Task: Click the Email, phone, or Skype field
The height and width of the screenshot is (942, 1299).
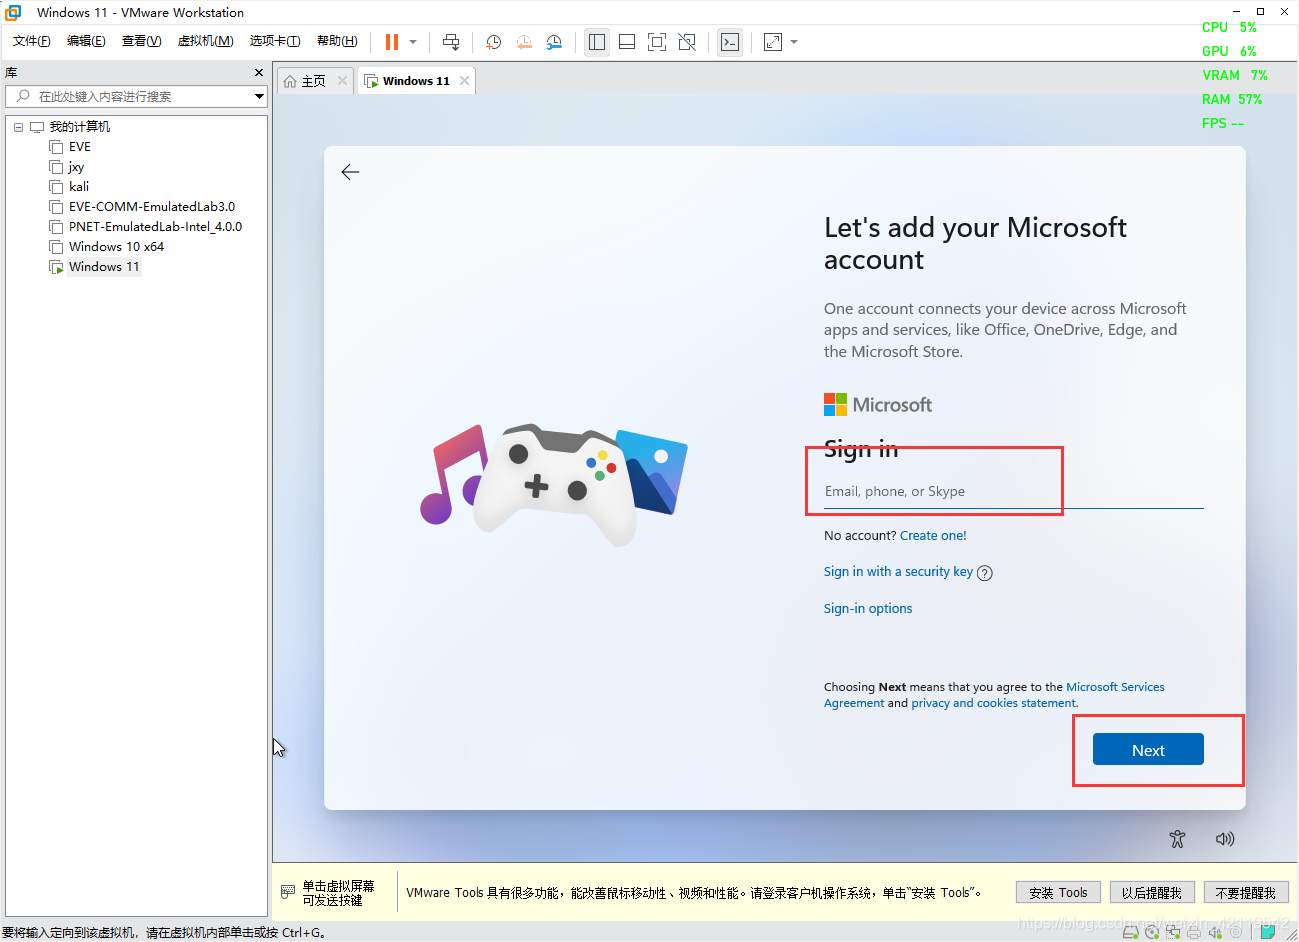Action: 1013,492
